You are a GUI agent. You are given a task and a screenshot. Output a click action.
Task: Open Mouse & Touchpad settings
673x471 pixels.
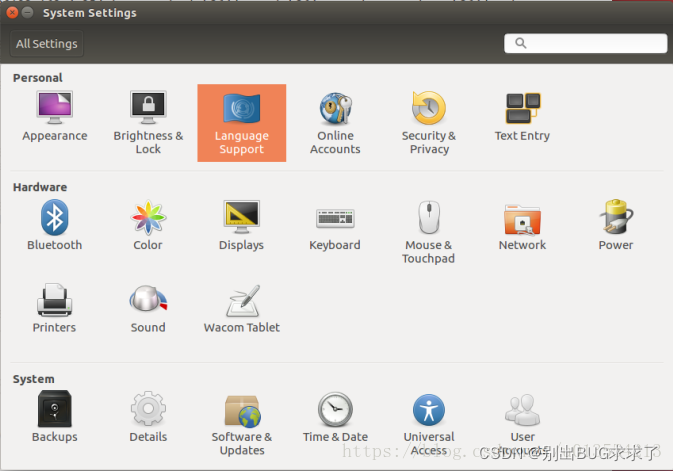429,232
